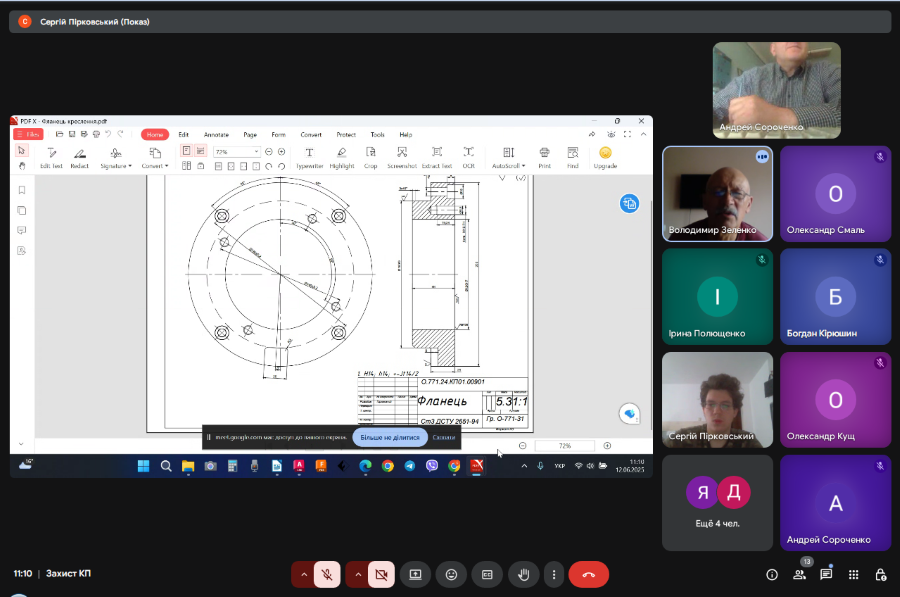Click the Crop tool icon

371,157
